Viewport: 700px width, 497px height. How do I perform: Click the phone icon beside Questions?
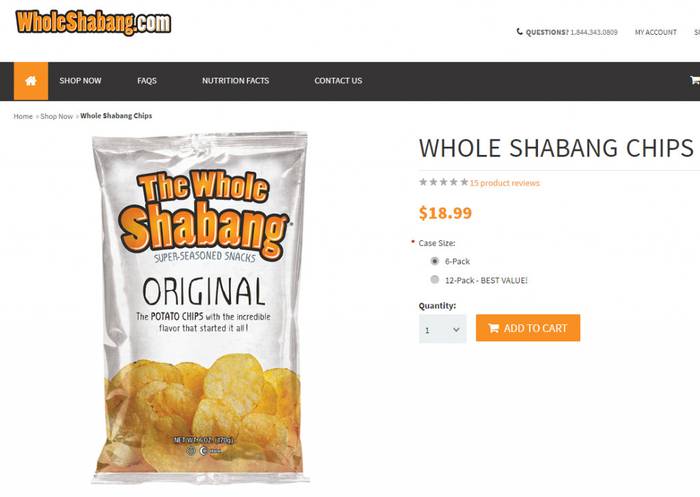click(x=519, y=32)
